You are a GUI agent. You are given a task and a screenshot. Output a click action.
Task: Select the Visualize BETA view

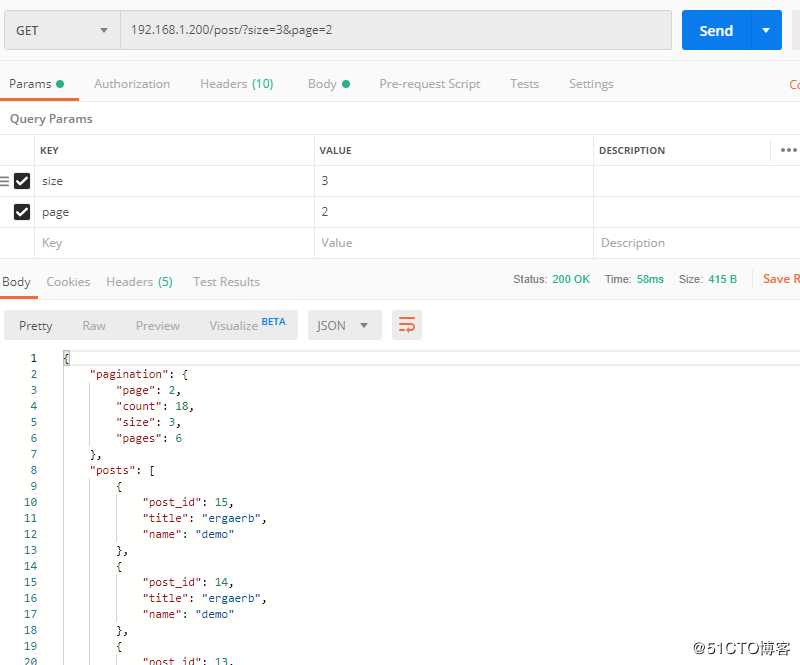247,325
